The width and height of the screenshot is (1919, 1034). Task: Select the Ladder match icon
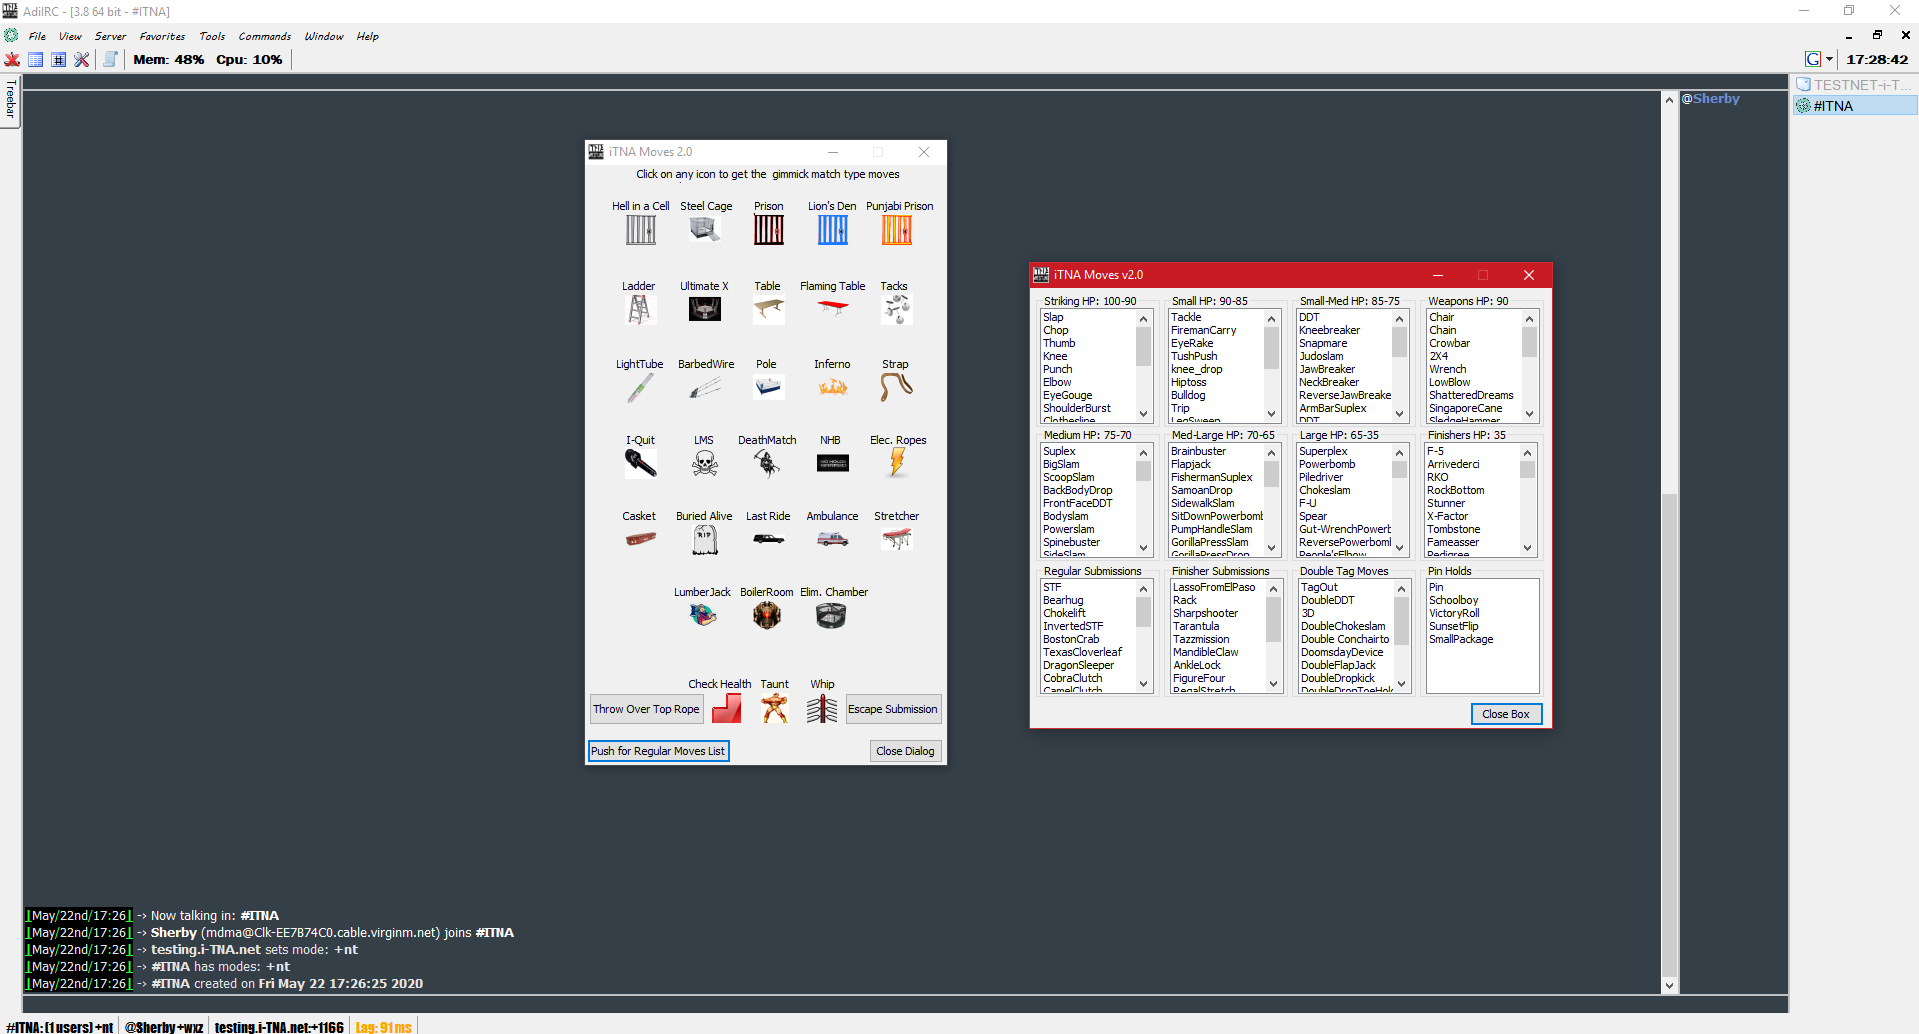pyautogui.click(x=640, y=309)
